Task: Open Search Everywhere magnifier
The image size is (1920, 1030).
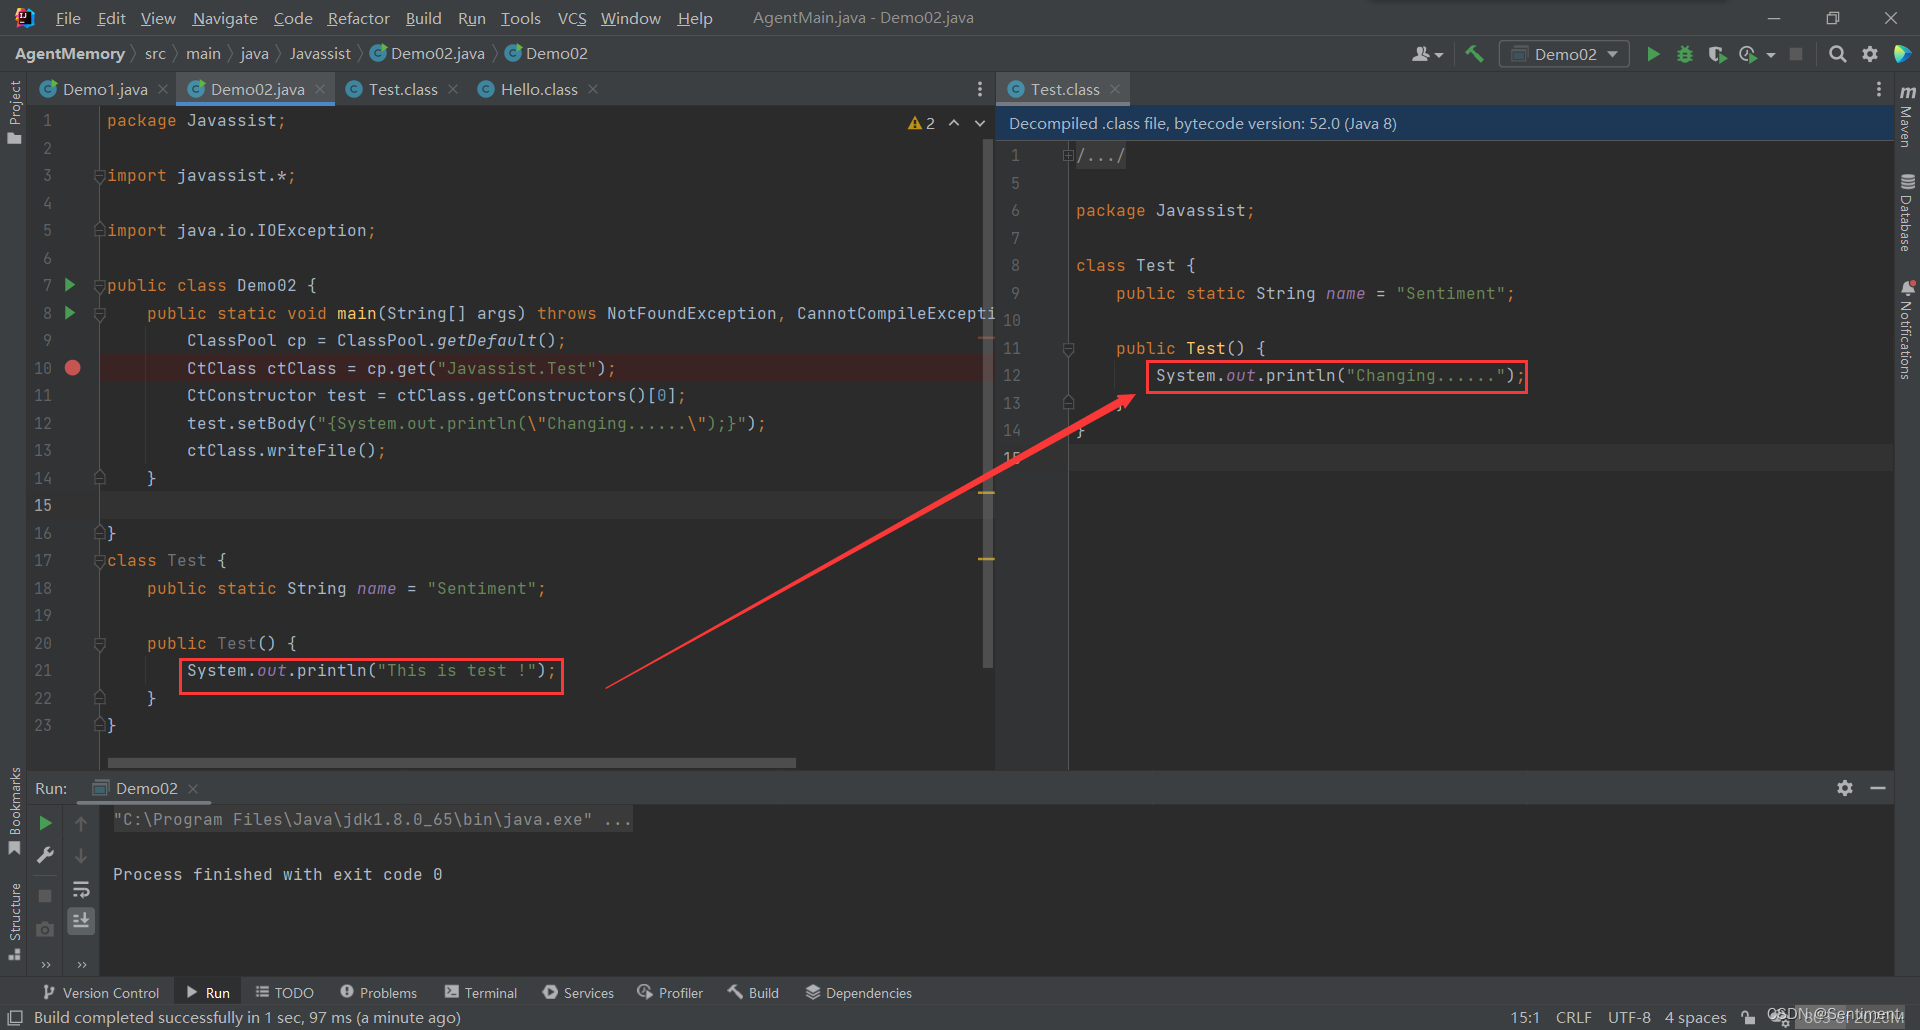Action: [x=1837, y=54]
